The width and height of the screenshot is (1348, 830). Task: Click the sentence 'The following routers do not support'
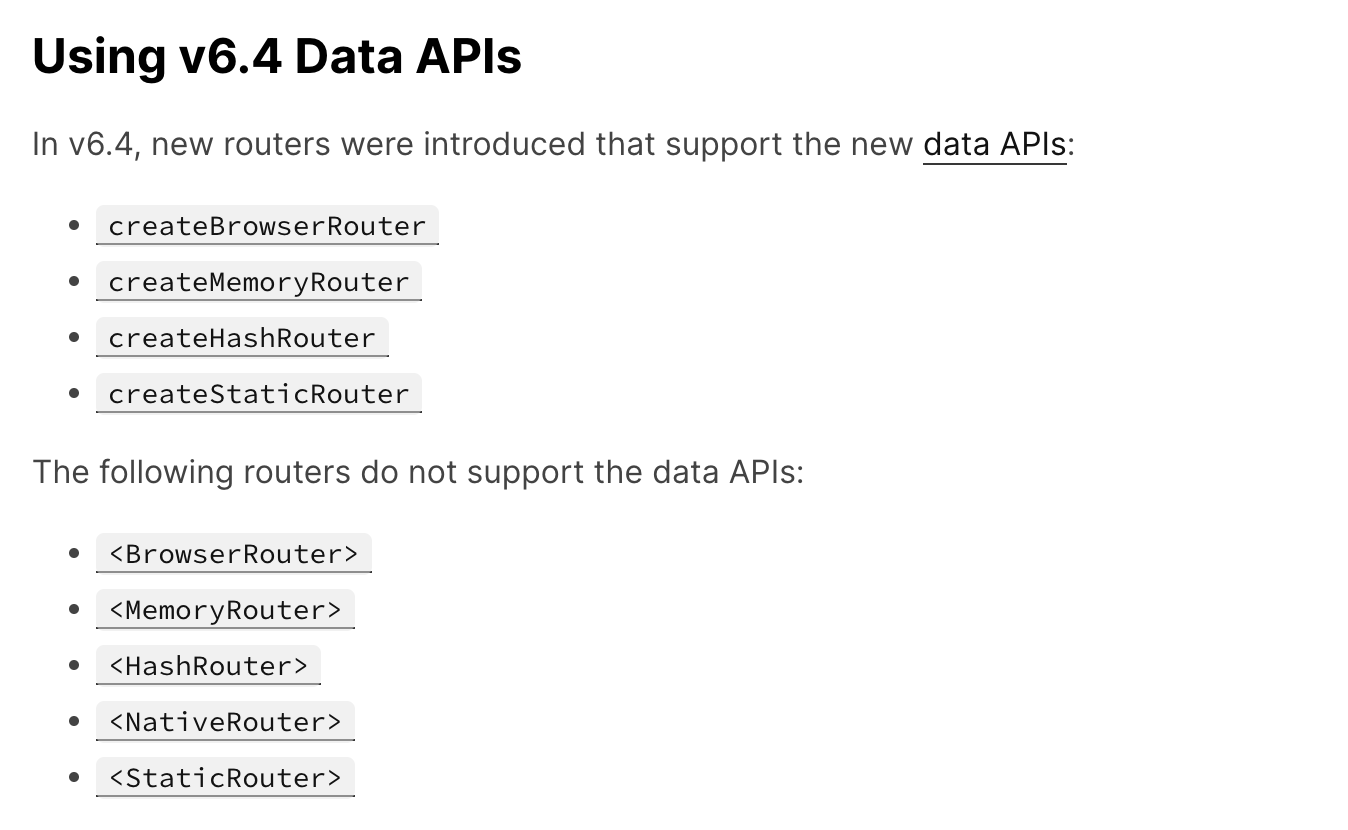click(418, 472)
